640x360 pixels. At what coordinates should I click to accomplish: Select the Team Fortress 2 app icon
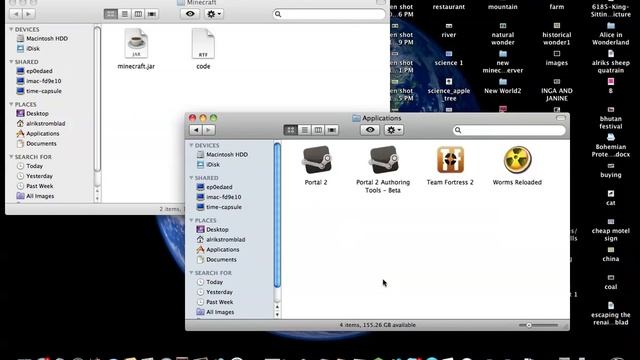[450, 160]
